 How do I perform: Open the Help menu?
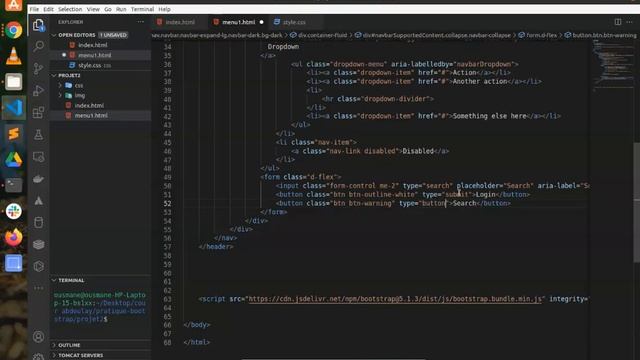(164, 9)
